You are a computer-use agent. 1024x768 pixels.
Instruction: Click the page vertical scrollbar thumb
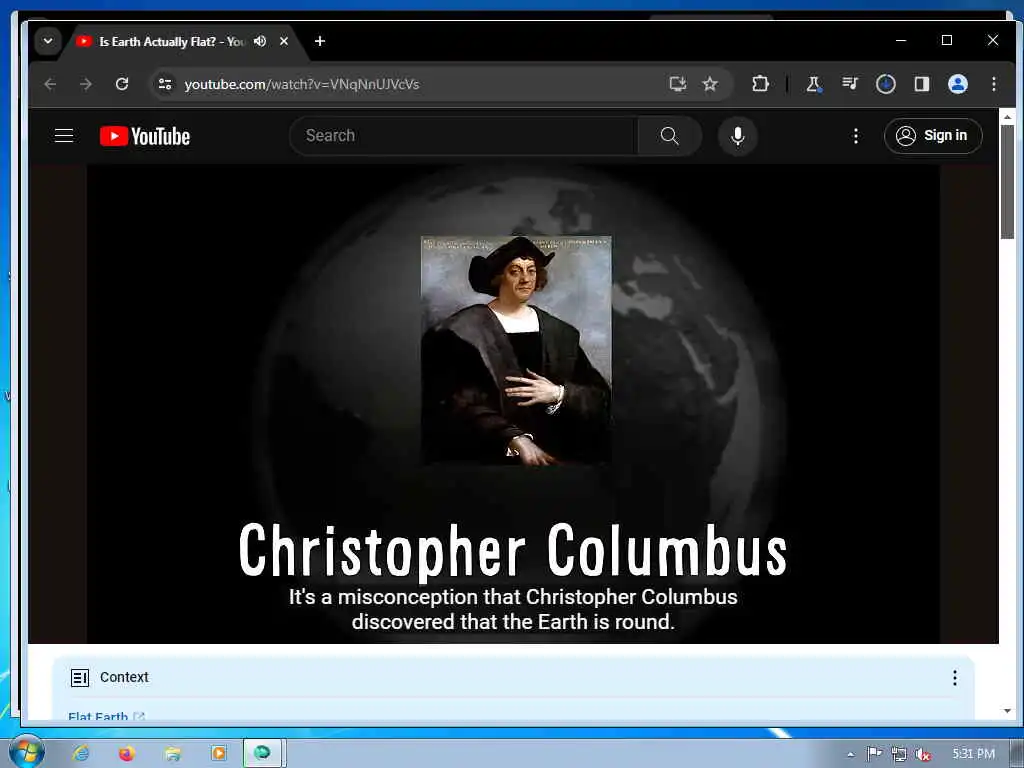click(1007, 182)
